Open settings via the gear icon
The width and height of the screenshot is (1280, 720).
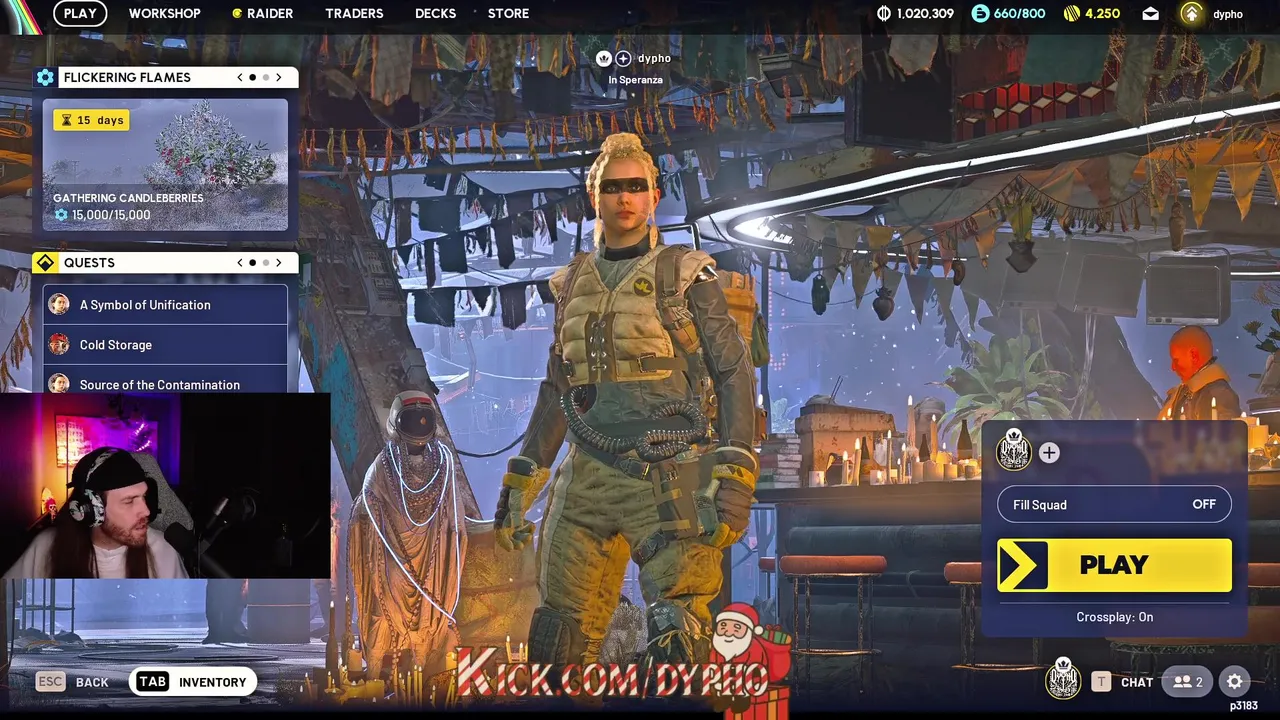click(1235, 682)
